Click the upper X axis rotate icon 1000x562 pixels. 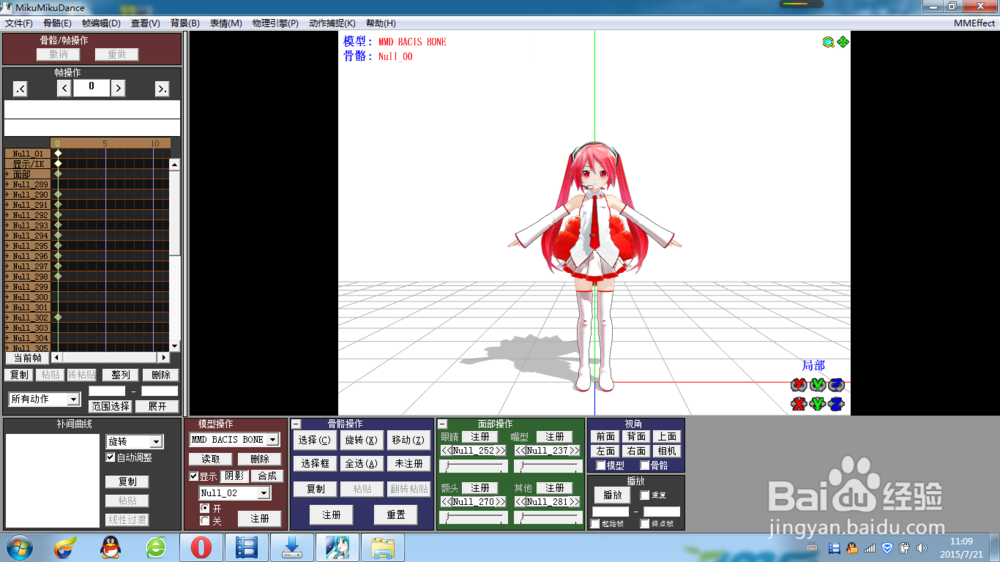(798, 385)
